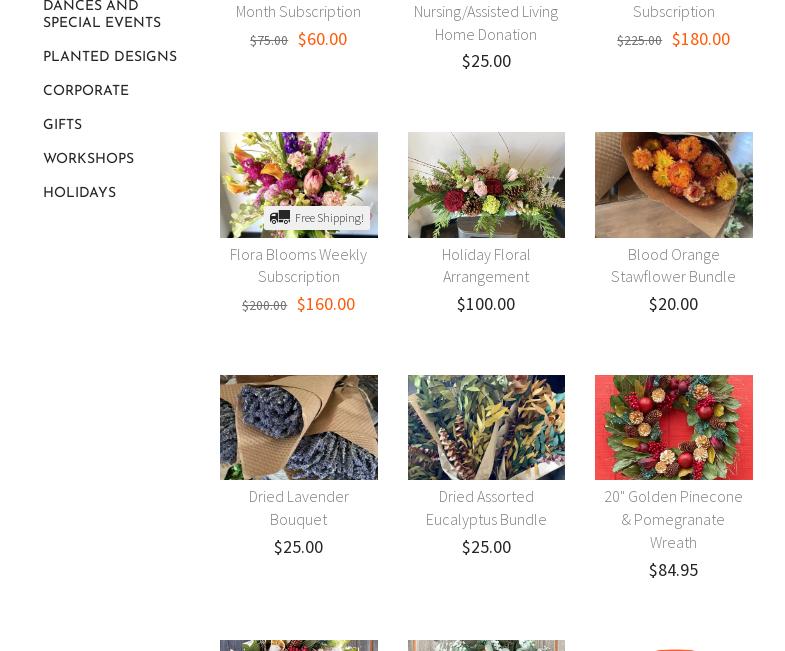785x651 pixels.
Task: Open Blood Orange Strawflower Bundle link
Action: click(673, 265)
